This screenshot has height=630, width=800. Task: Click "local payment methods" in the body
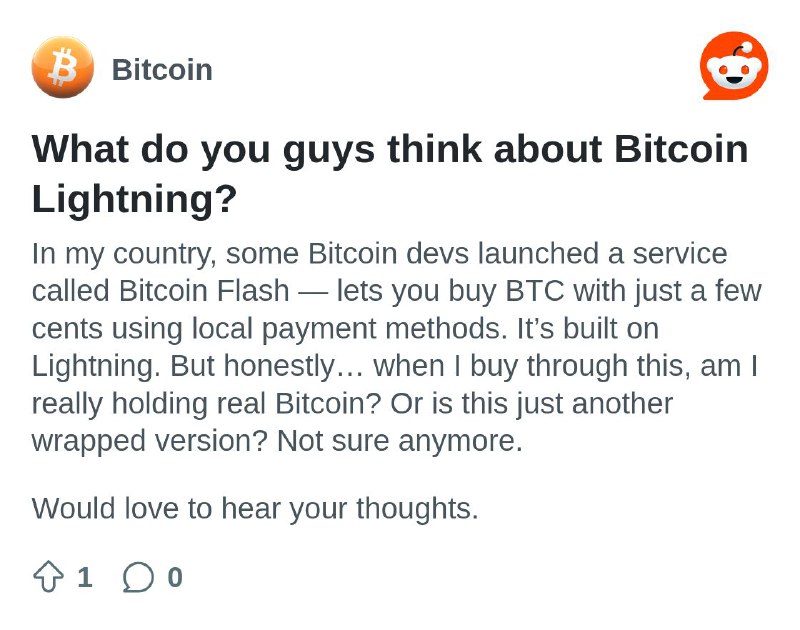coord(349,329)
